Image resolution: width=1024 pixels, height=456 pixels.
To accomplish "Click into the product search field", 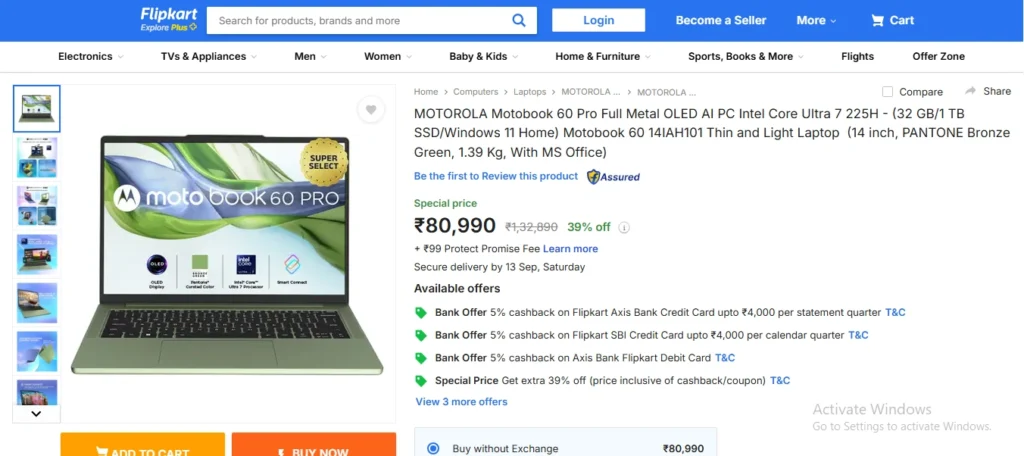I will [360, 20].
